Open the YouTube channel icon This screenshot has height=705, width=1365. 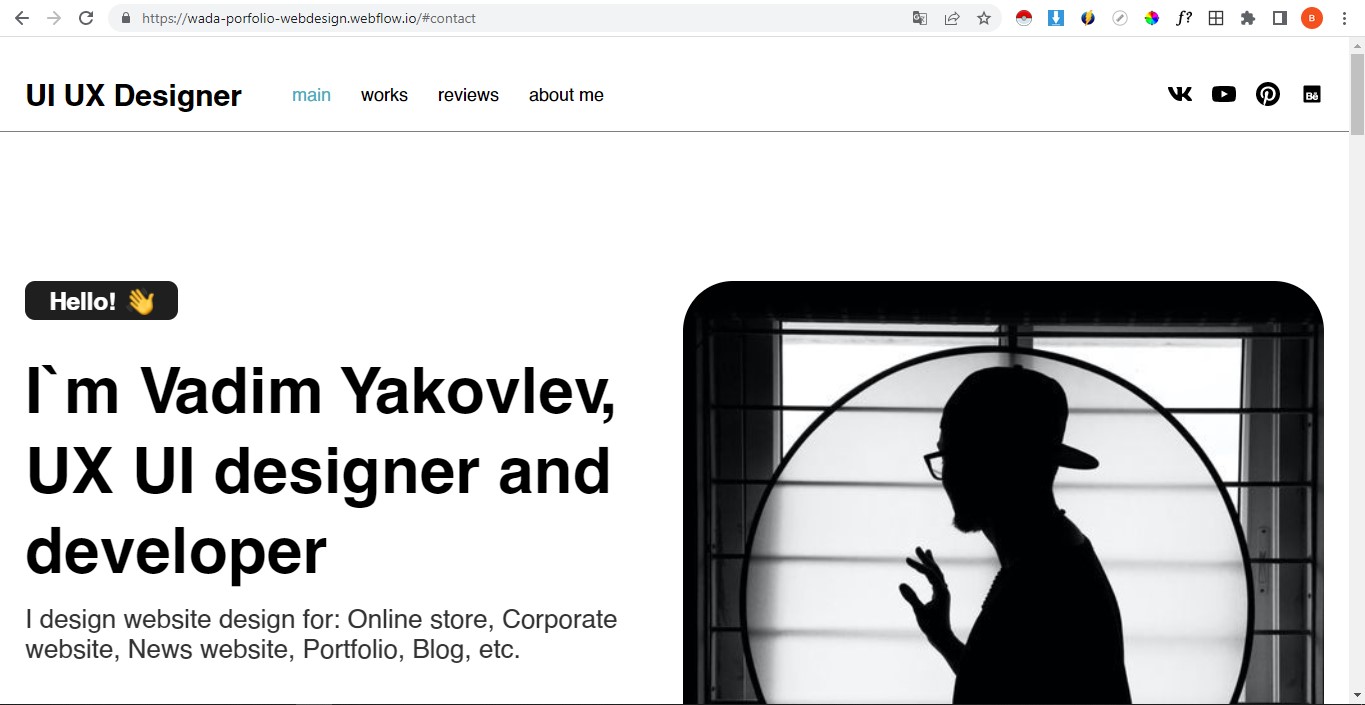[x=1224, y=94]
